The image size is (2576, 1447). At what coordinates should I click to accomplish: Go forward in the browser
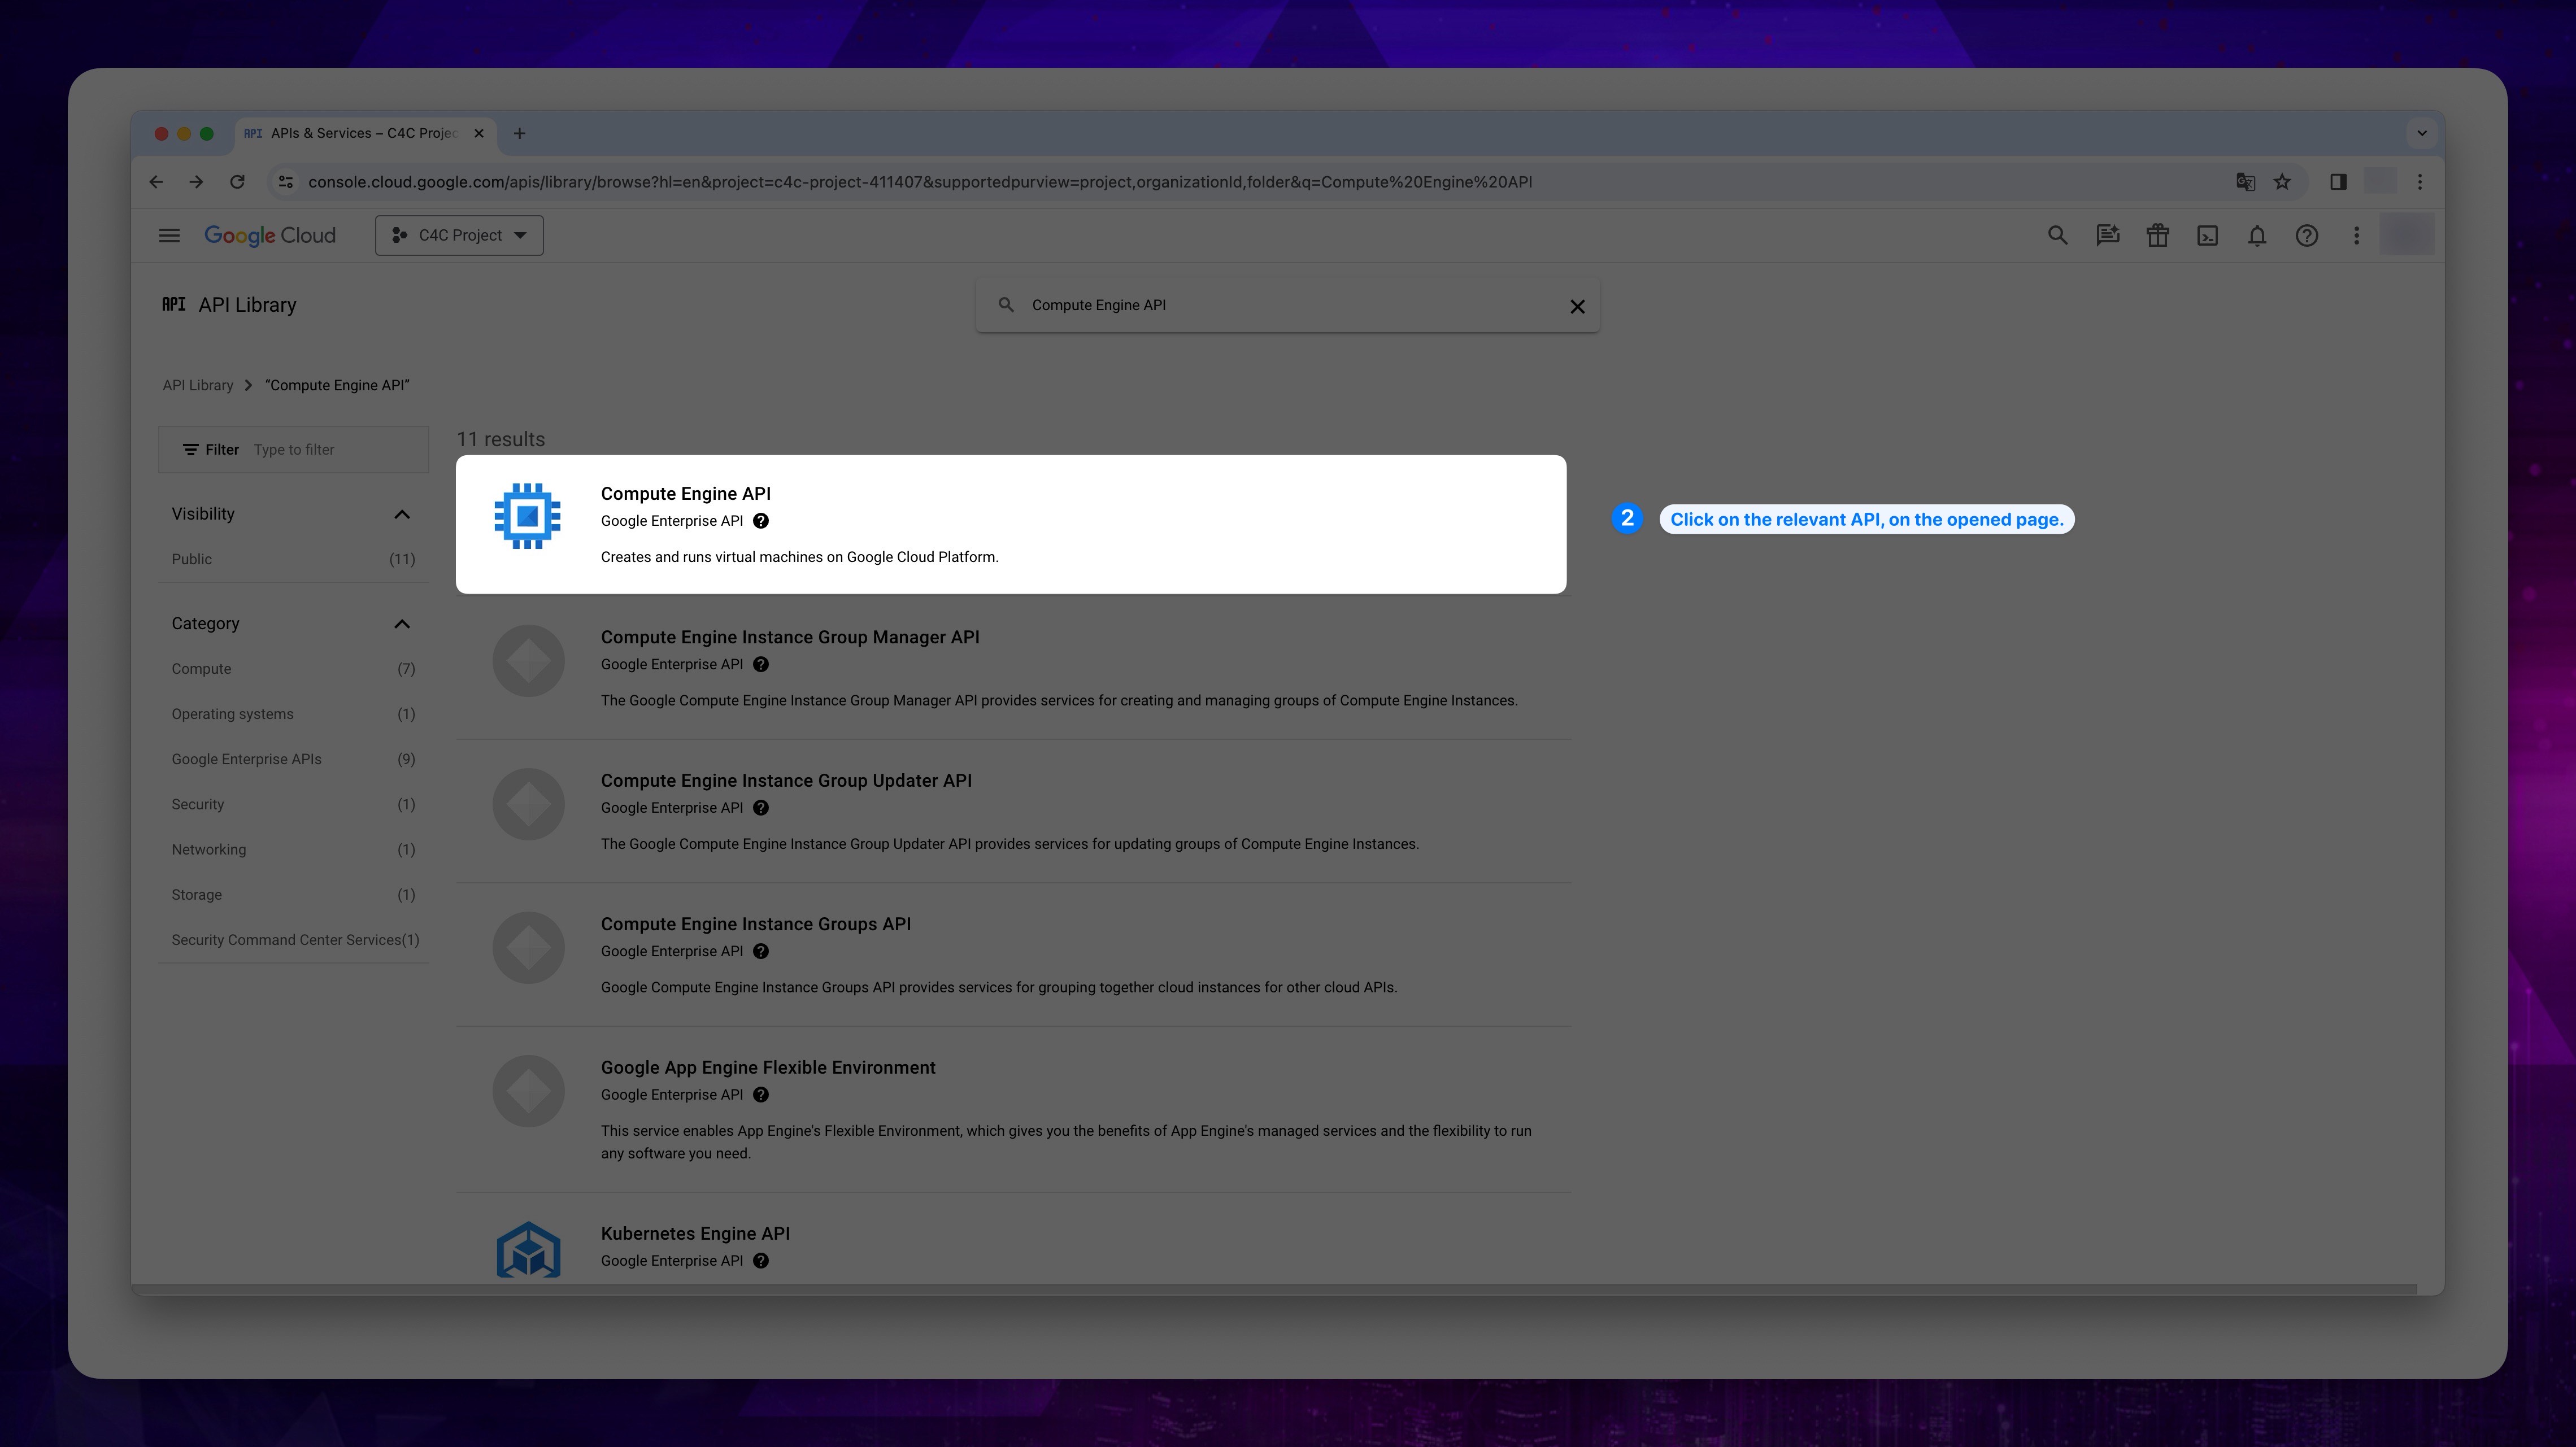[x=196, y=182]
